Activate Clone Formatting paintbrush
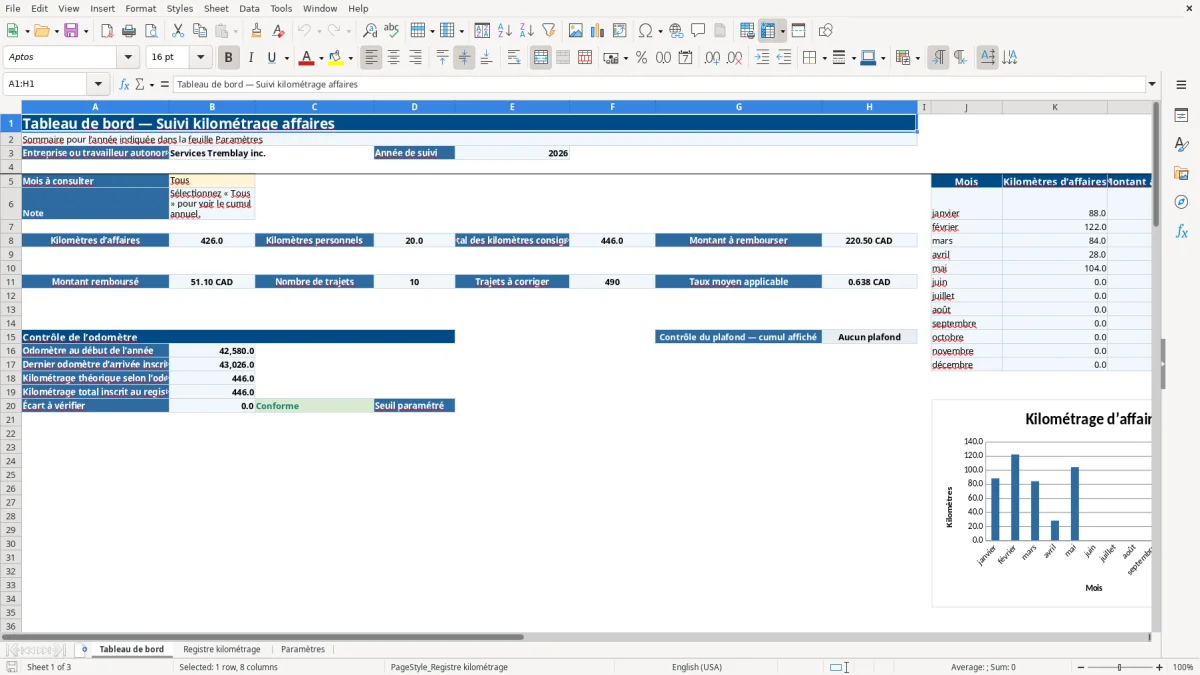 click(256, 31)
